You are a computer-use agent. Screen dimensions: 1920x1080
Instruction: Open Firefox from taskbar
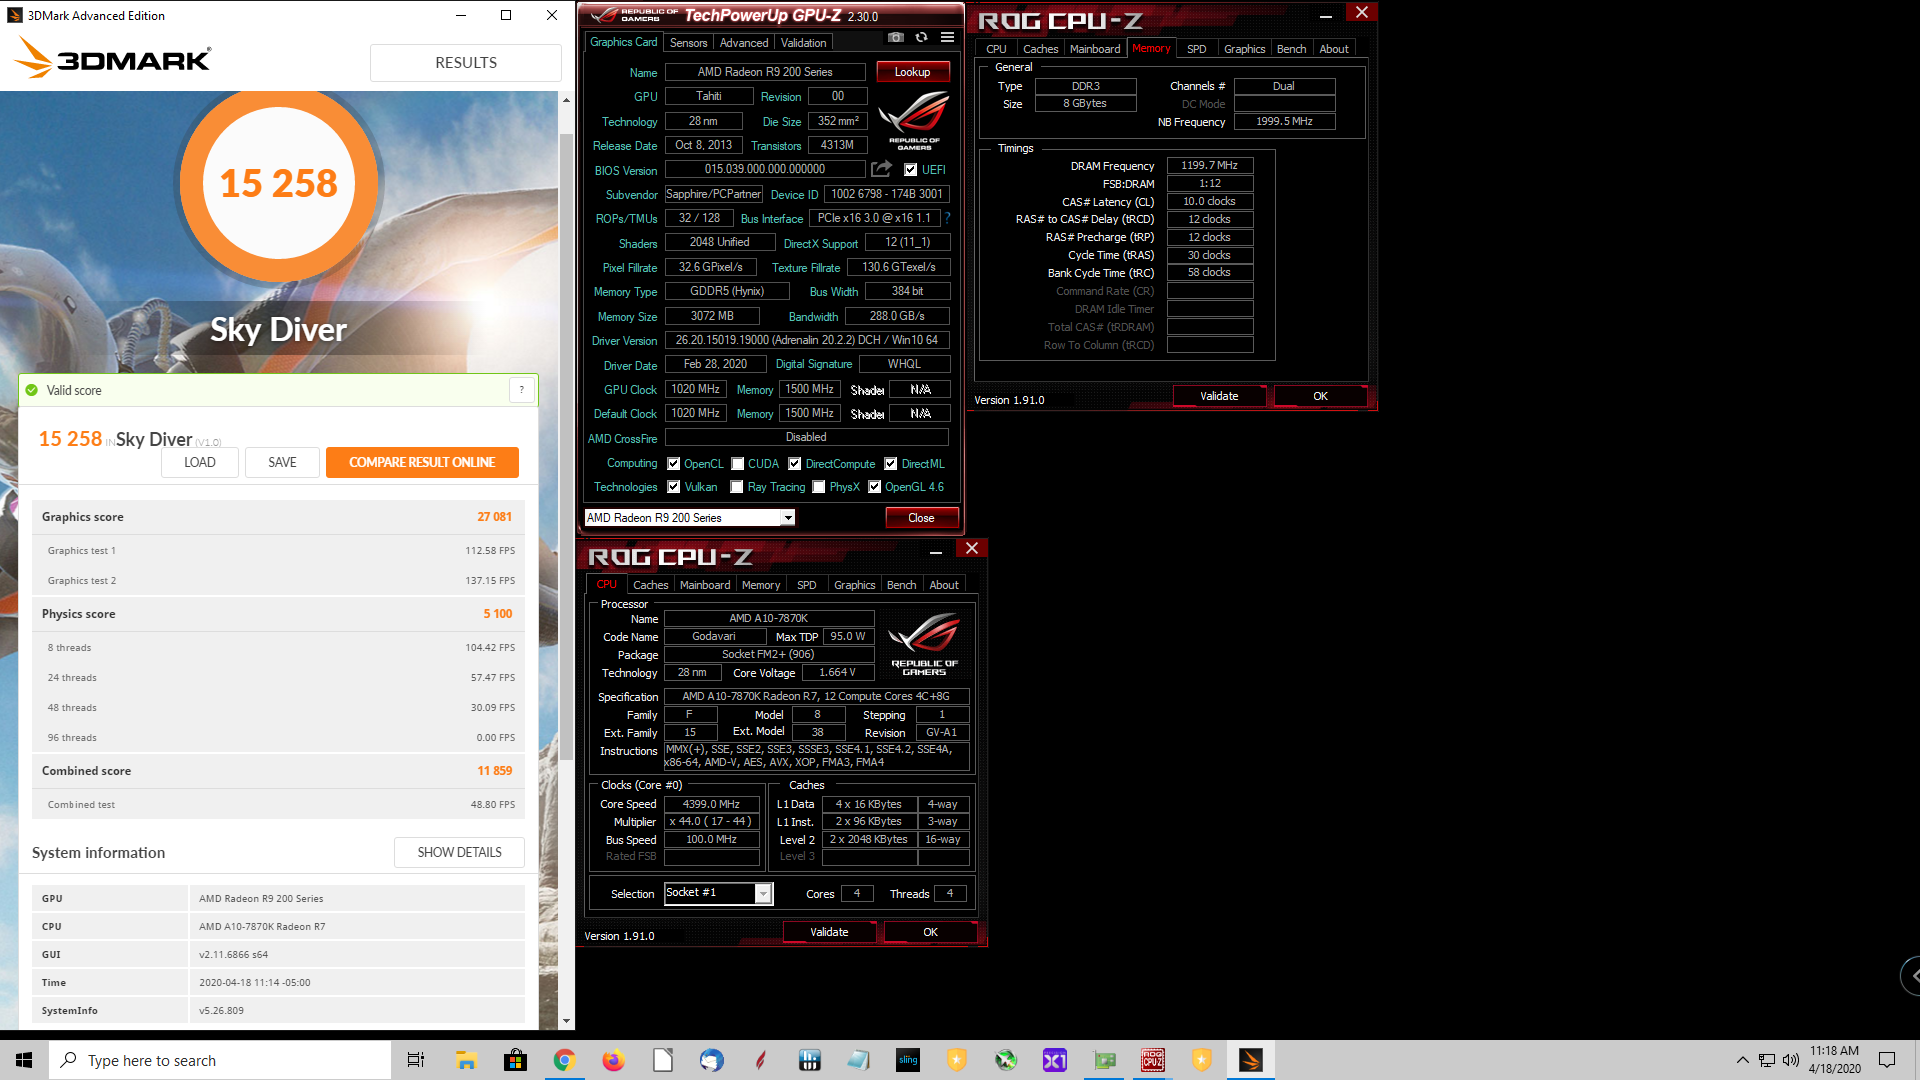coord(613,1060)
